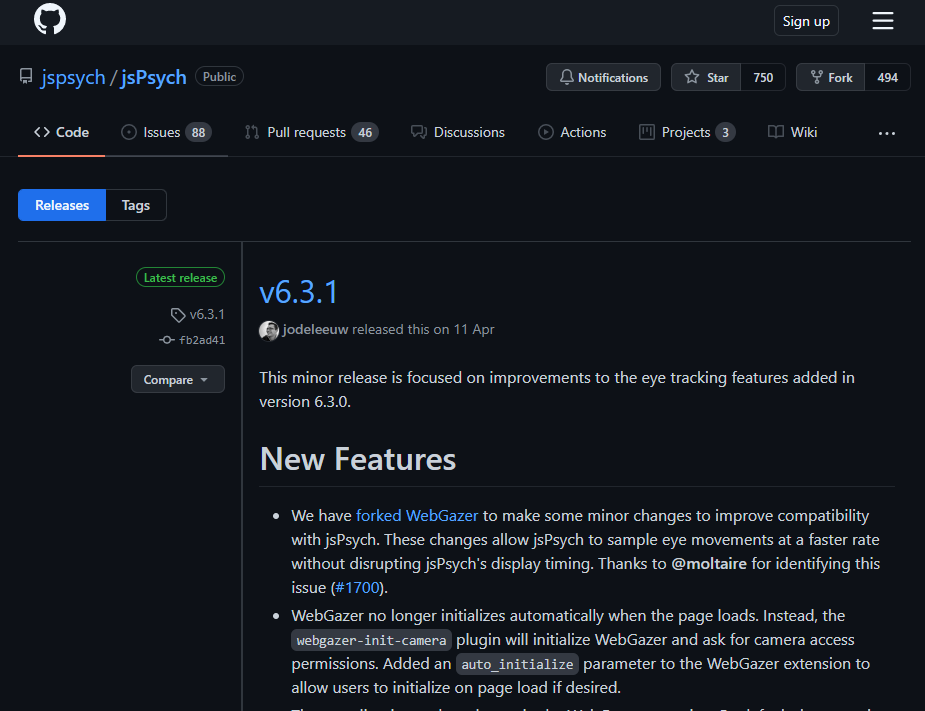Click the Wiki book icon
The width and height of the screenshot is (925, 711).
point(776,132)
